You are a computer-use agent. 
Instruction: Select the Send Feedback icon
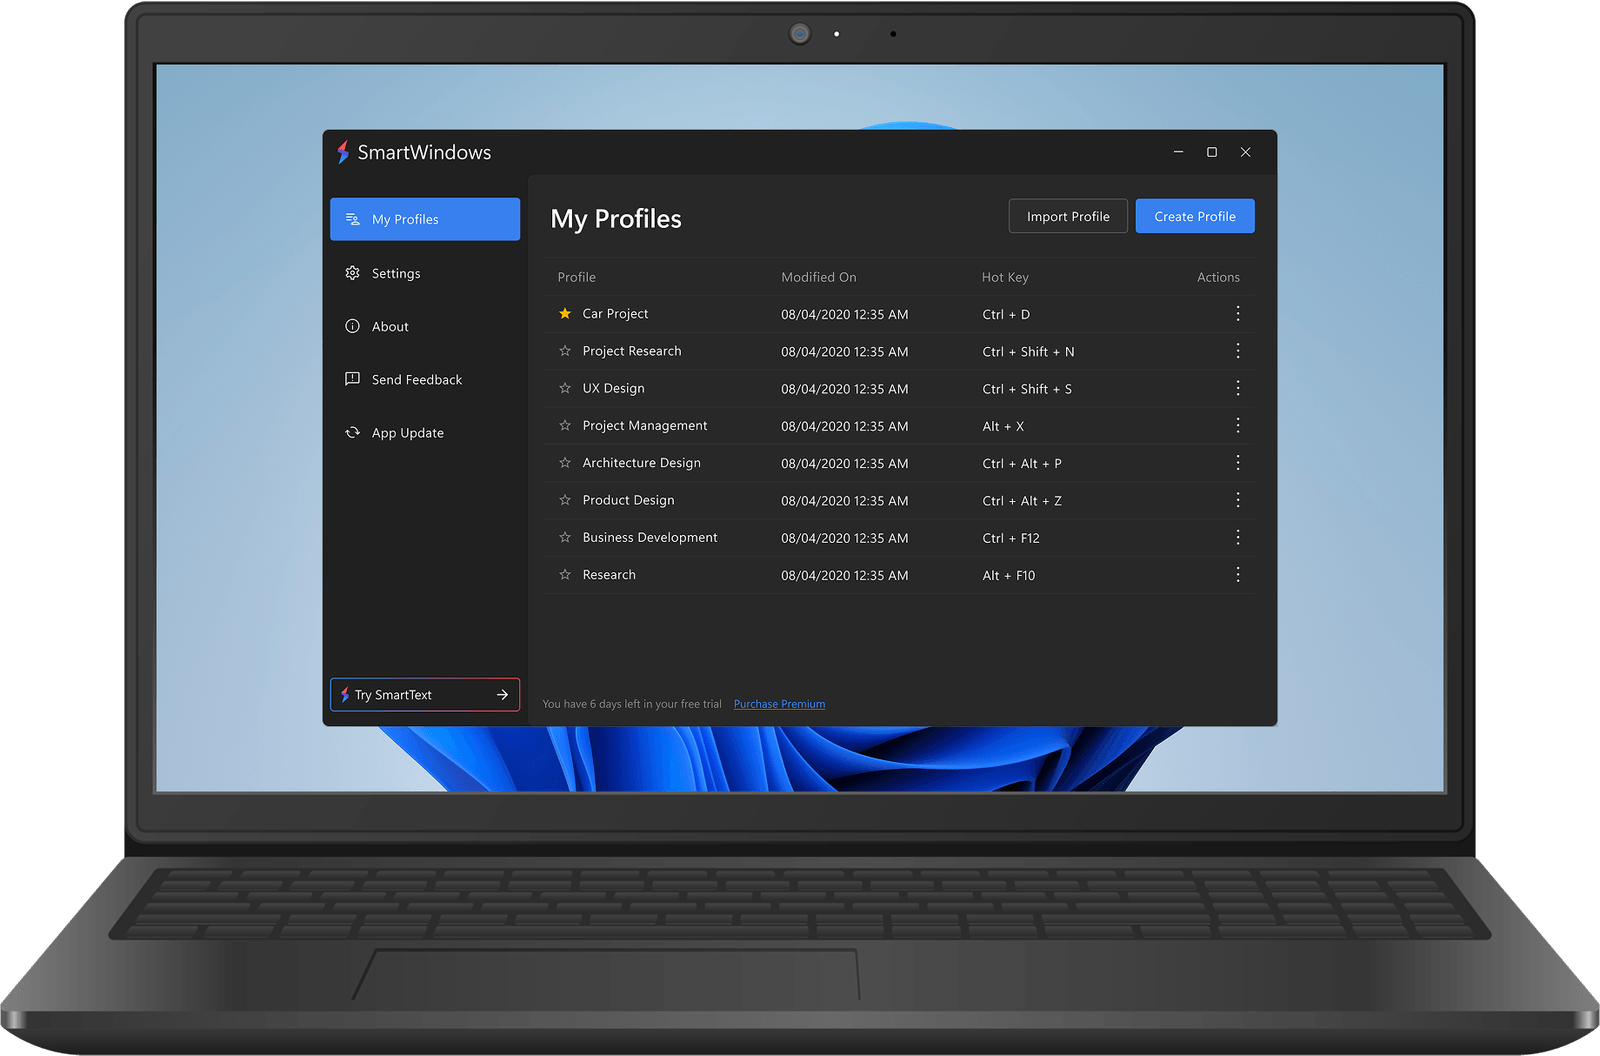click(352, 379)
